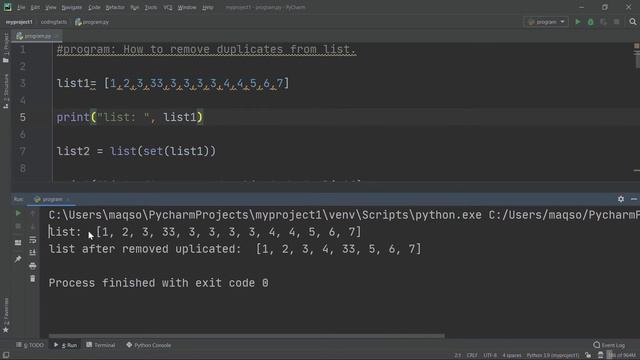
Task: Click the down arrow in Run panel toolbar
Action: (33, 226)
